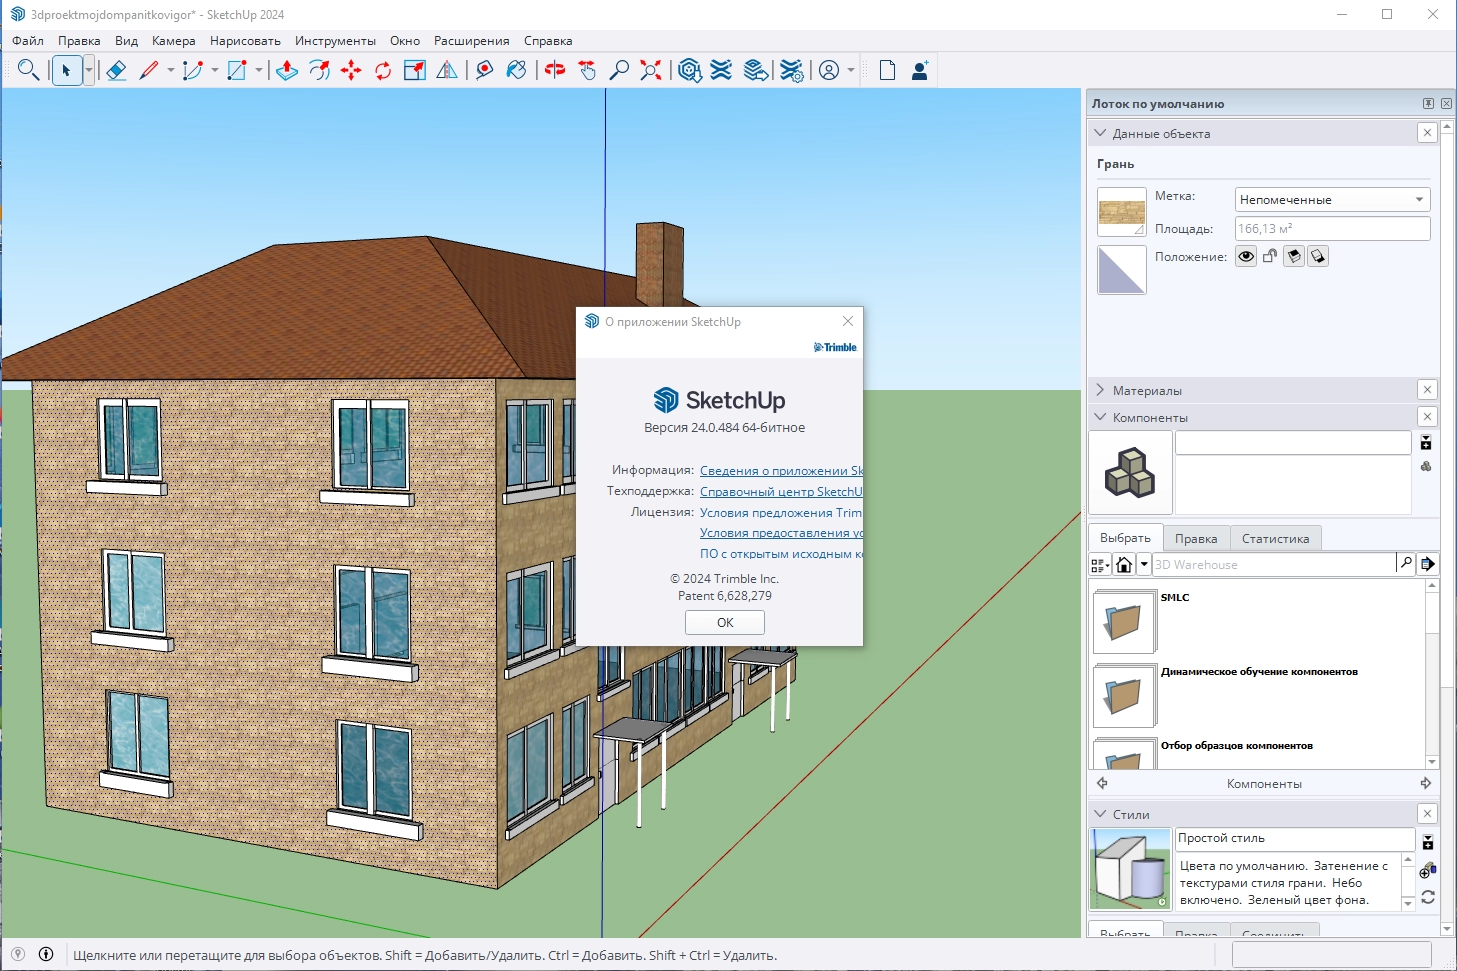This screenshot has height=971, width=1457.
Task: Activate the Push/Pull tool
Action: (x=287, y=70)
